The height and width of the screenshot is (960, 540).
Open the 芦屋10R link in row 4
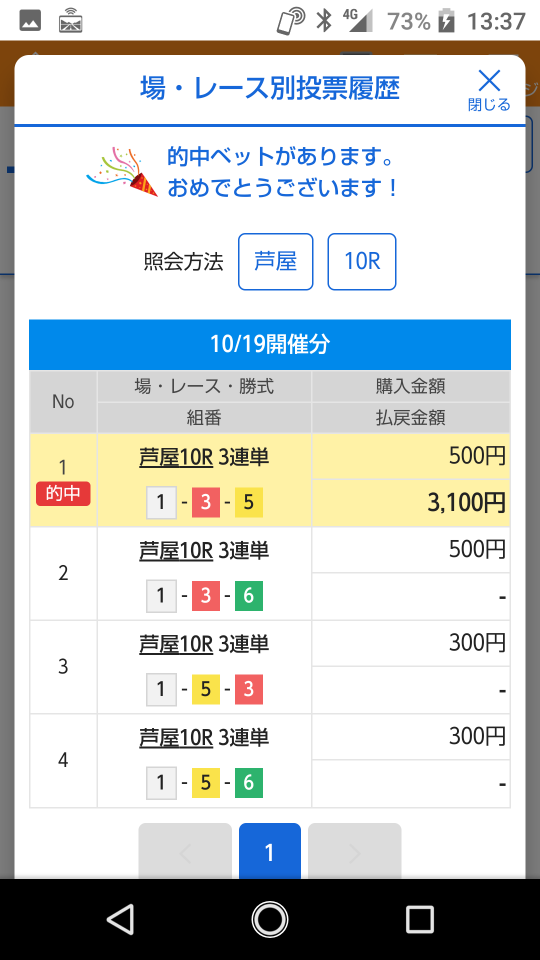point(176,736)
